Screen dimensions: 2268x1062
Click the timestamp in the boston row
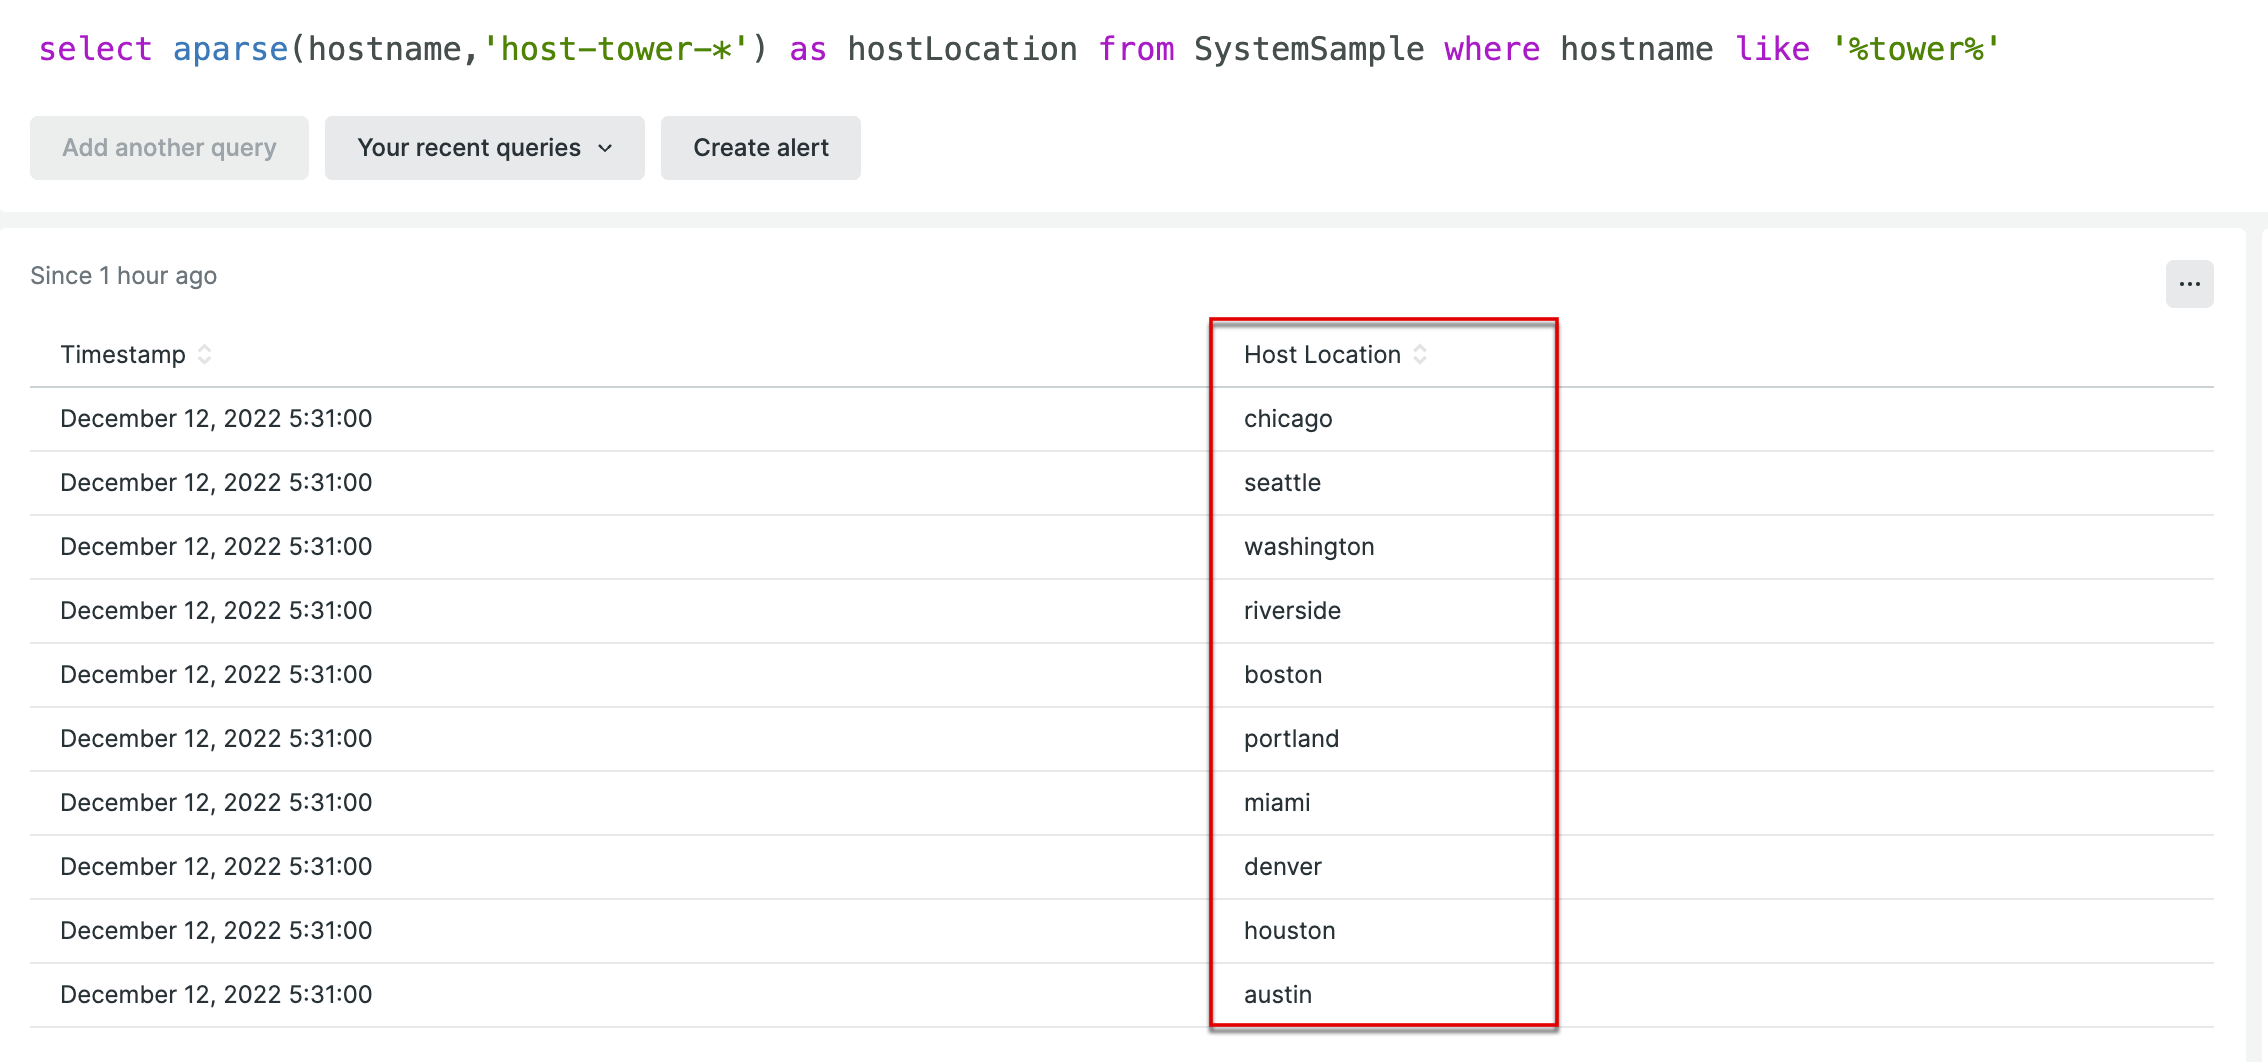pyautogui.click(x=216, y=675)
